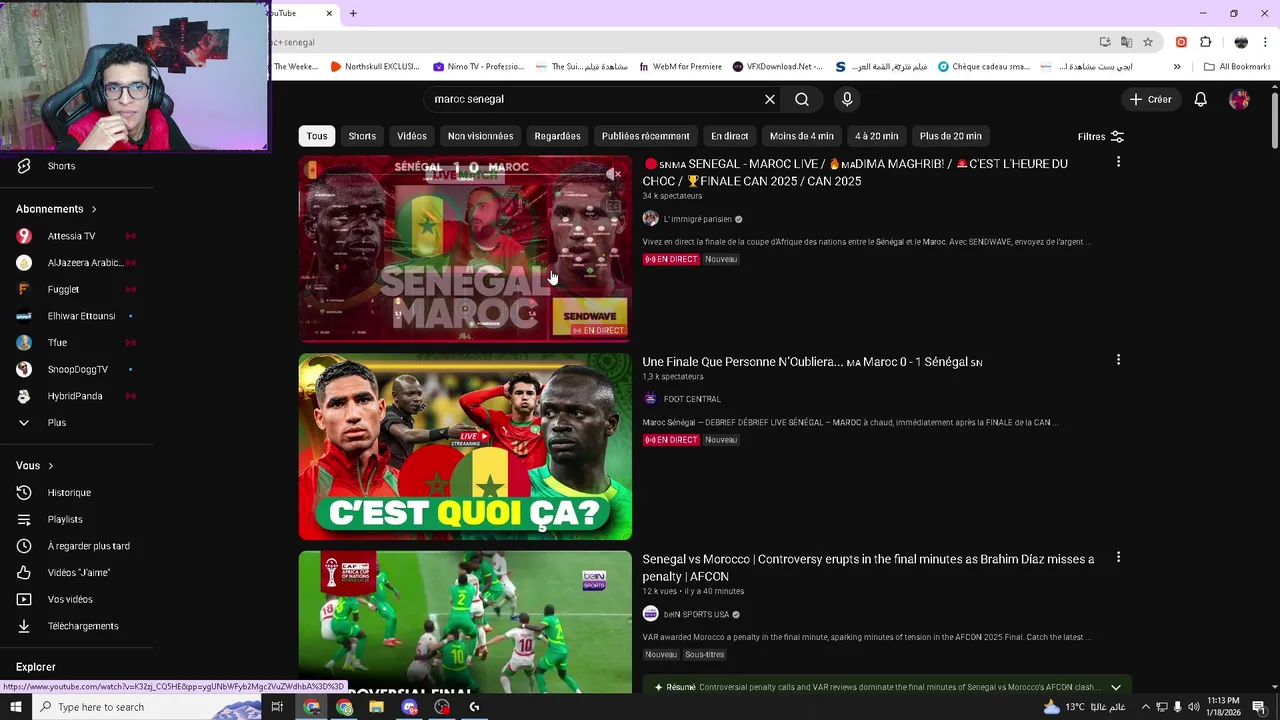Screen dimensions: 1280x720
Task: Open title Une Finale Que Personne N'Oubliera
Action: point(812,362)
